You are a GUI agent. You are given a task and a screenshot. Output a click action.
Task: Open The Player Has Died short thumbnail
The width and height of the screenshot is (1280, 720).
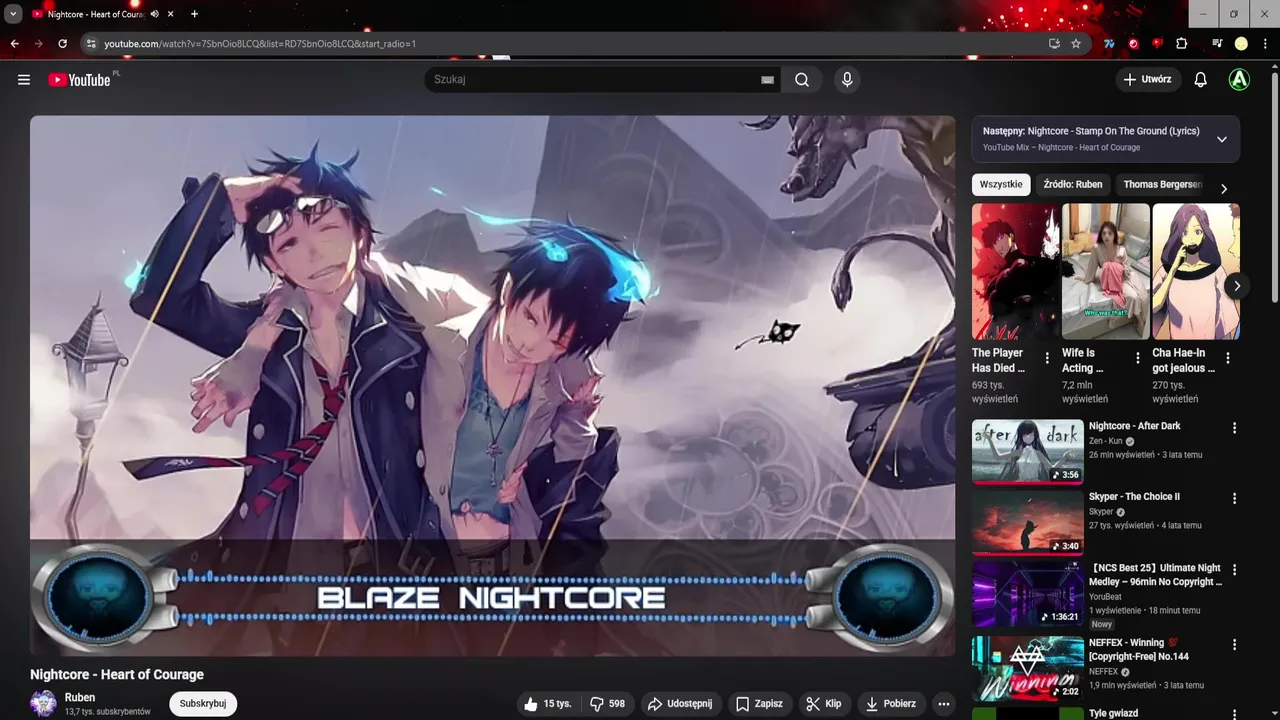pyautogui.click(x=1014, y=272)
